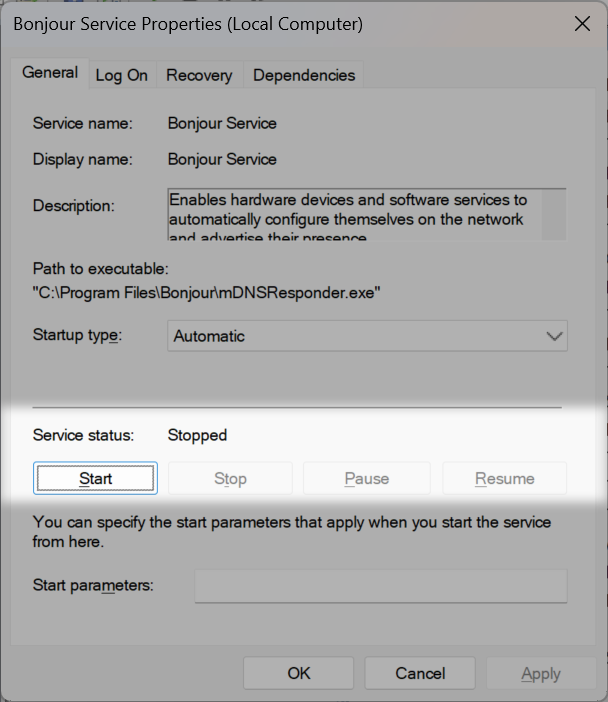Click inside the Description text box
This screenshot has width=608, height=702.
(x=350, y=214)
